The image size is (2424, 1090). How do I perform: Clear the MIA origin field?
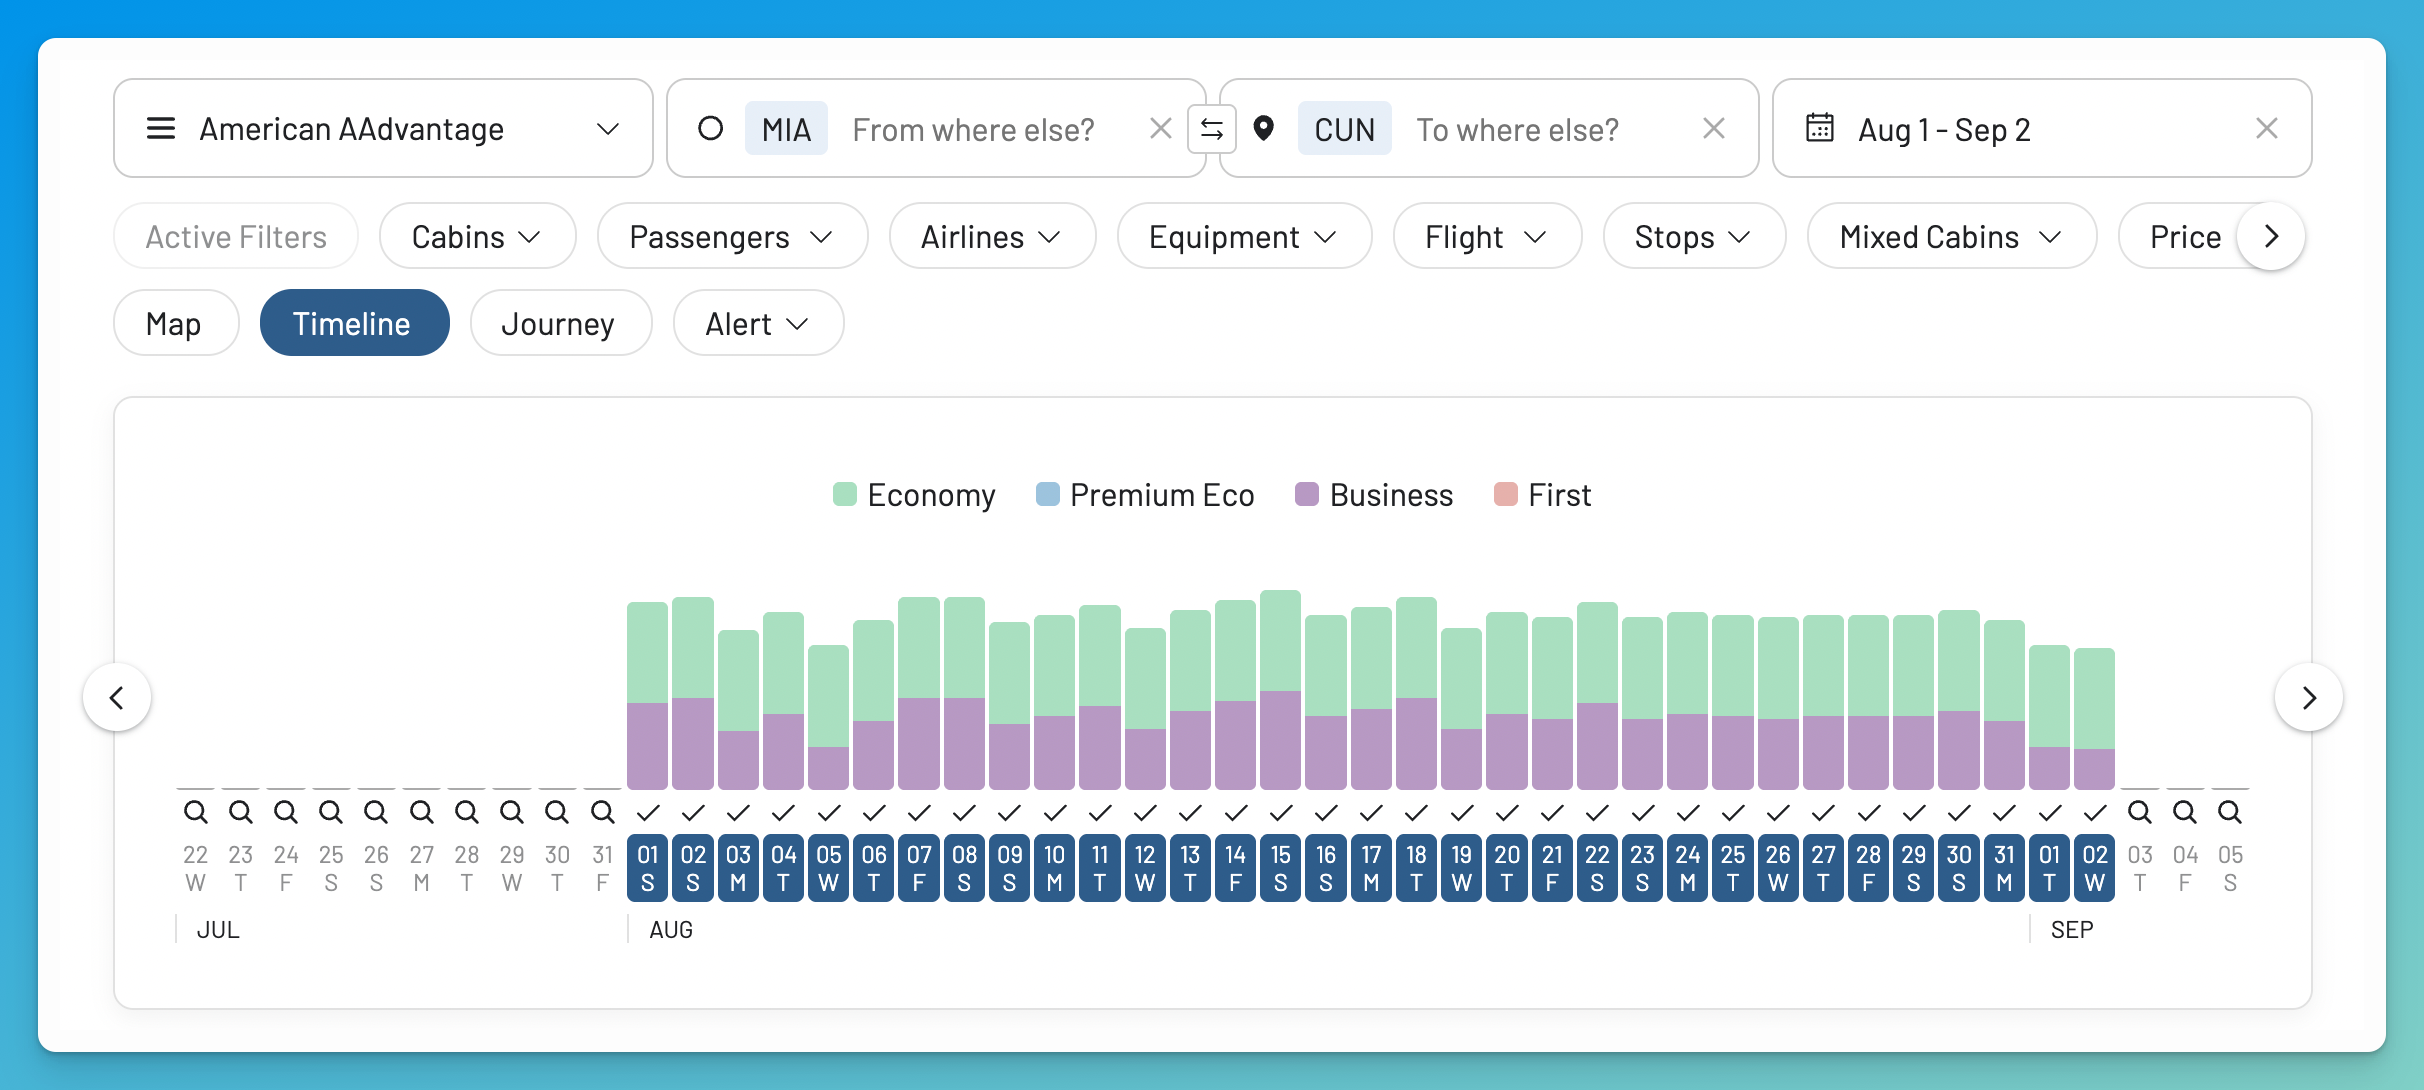(x=1160, y=129)
